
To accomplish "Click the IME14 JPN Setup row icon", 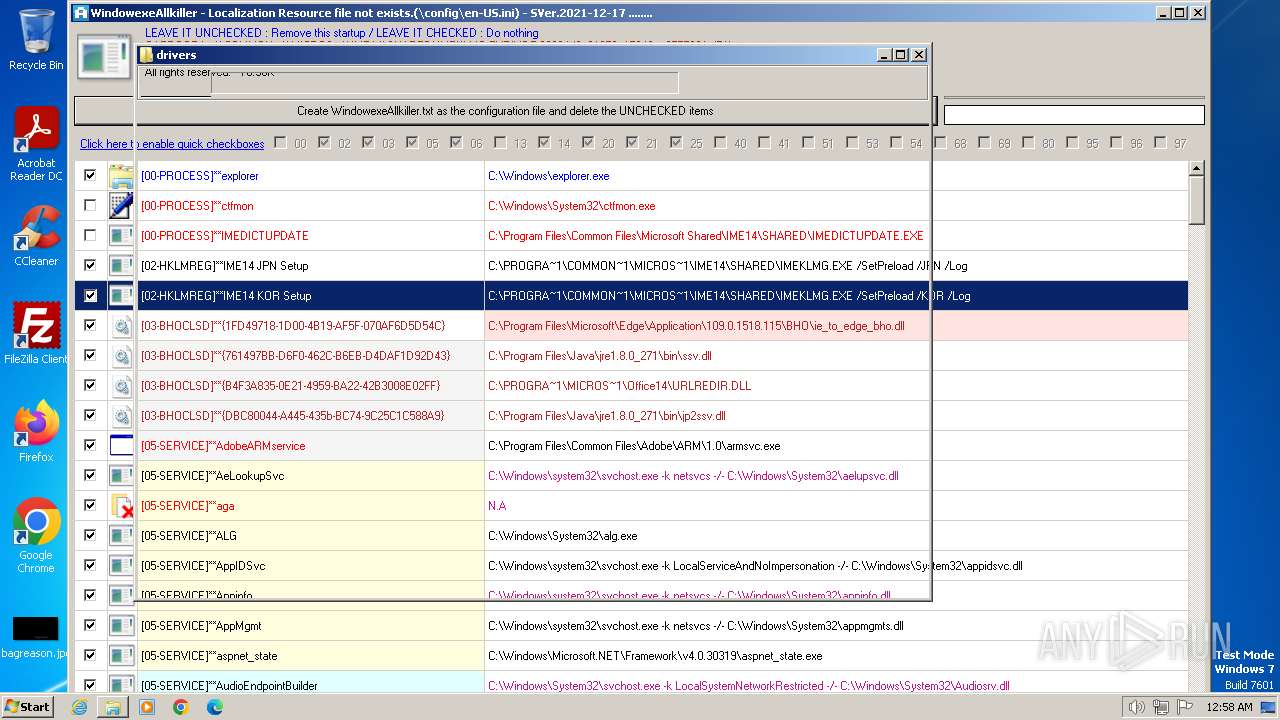I will pyautogui.click(x=121, y=266).
